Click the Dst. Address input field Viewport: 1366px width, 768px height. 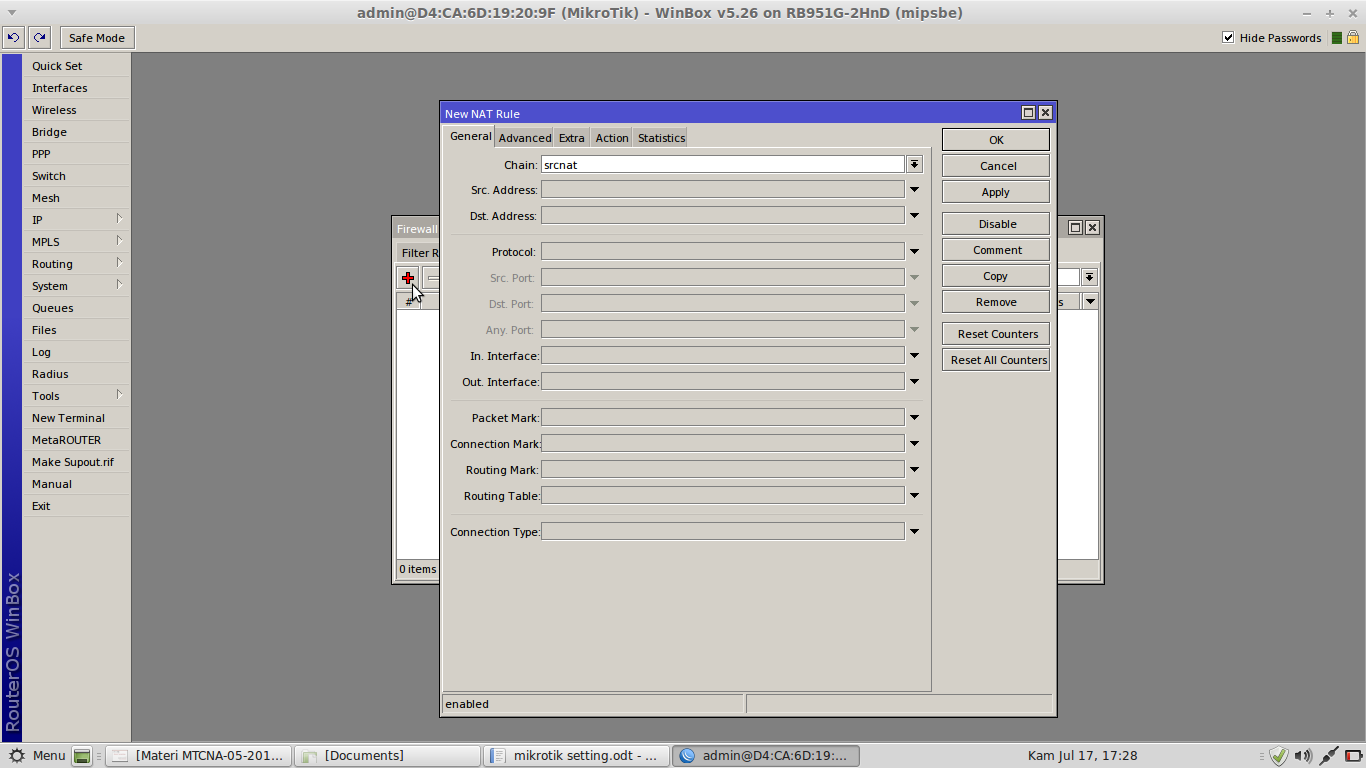click(x=723, y=215)
